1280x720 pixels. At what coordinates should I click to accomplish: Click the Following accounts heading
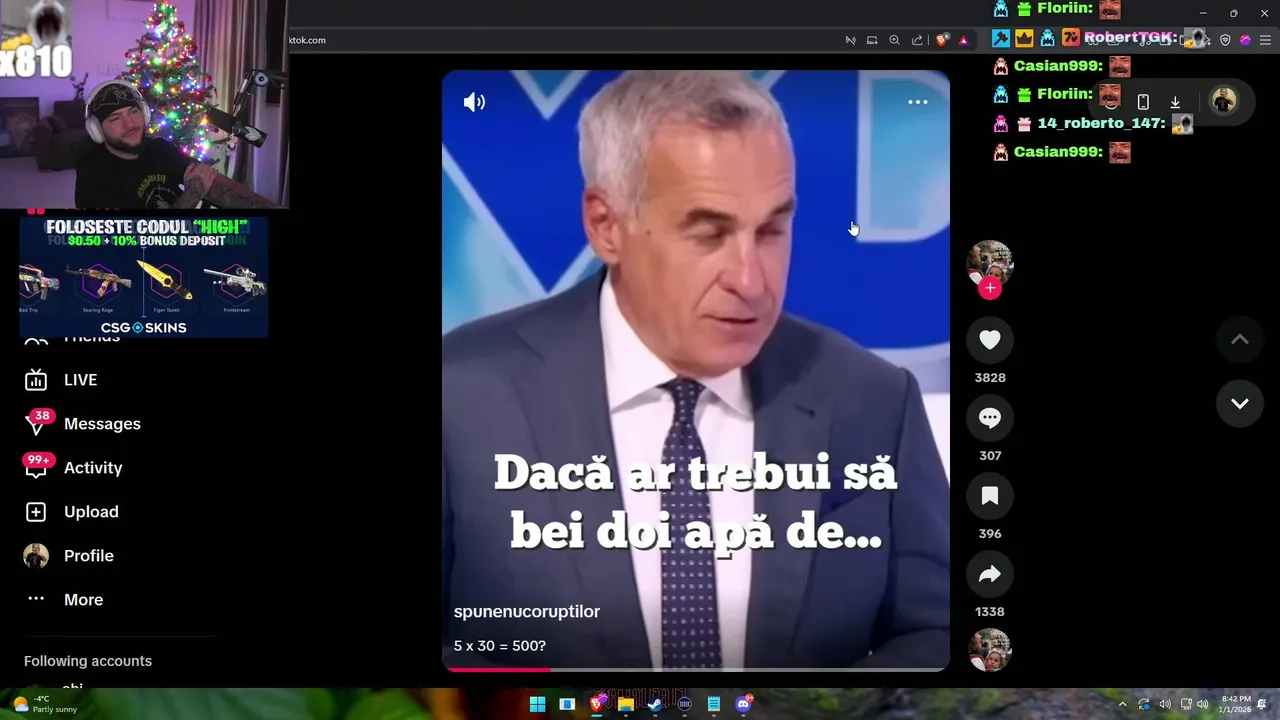[x=88, y=661]
